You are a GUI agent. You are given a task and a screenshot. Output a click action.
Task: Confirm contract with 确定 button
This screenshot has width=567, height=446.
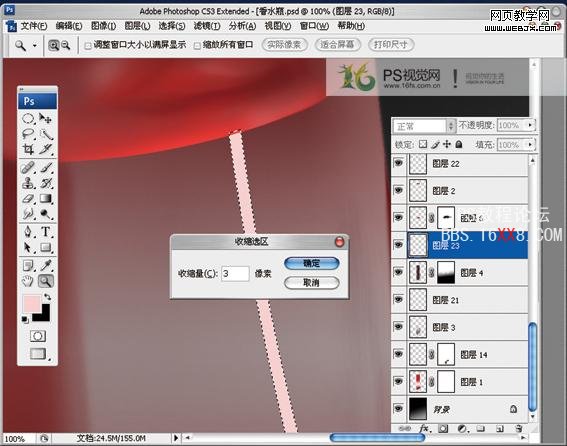(x=312, y=263)
